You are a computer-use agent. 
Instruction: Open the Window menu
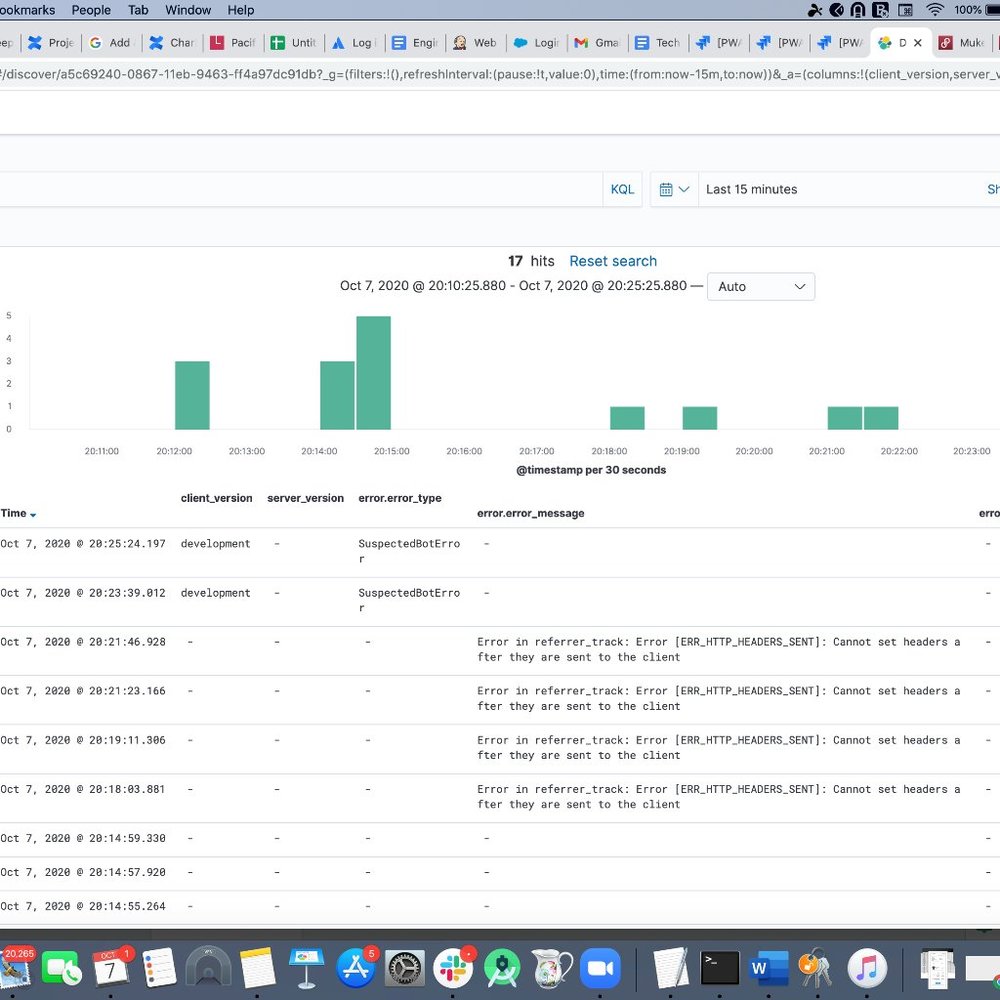click(188, 10)
